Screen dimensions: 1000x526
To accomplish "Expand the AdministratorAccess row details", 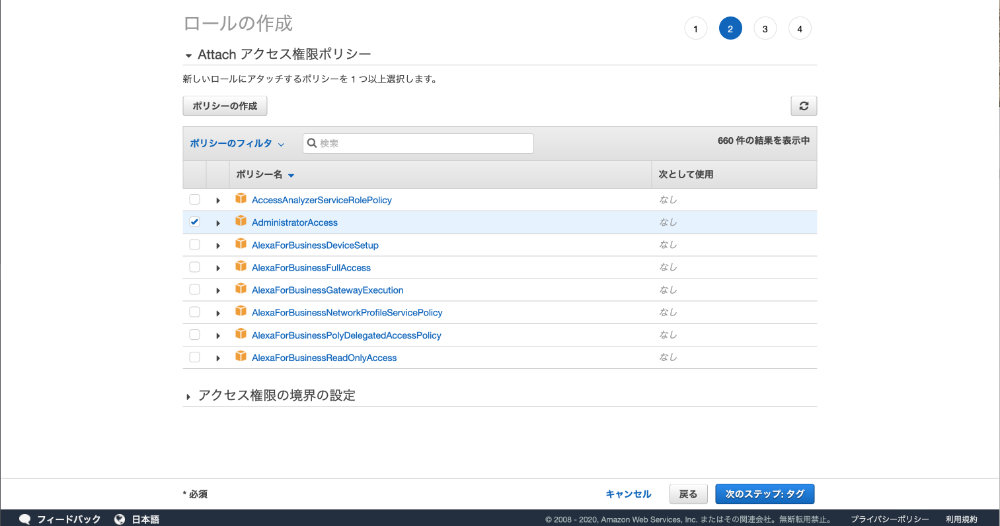I will click(218, 223).
